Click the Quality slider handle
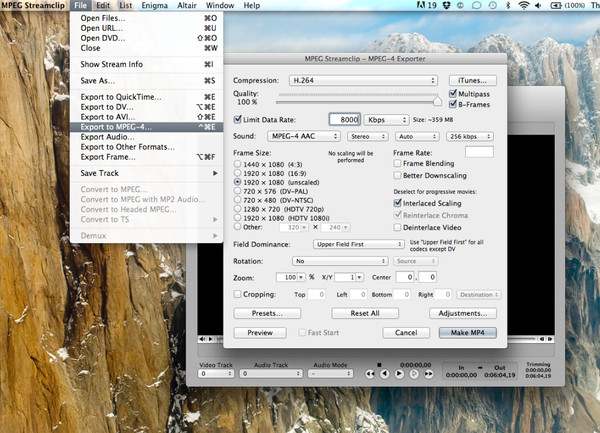This screenshot has width=600, height=433. coord(437,101)
